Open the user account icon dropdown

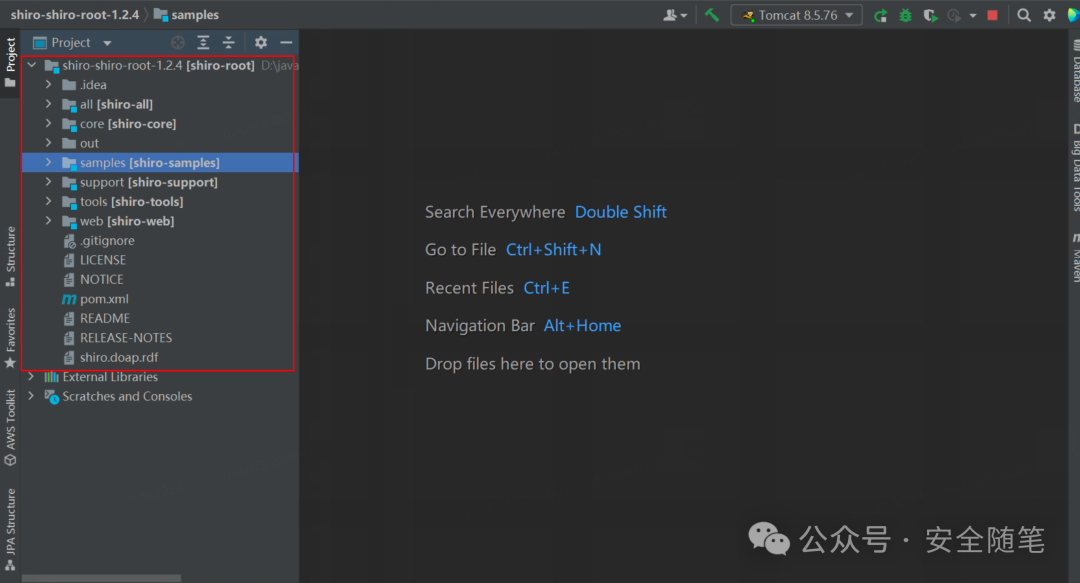[x=674, y=15]
